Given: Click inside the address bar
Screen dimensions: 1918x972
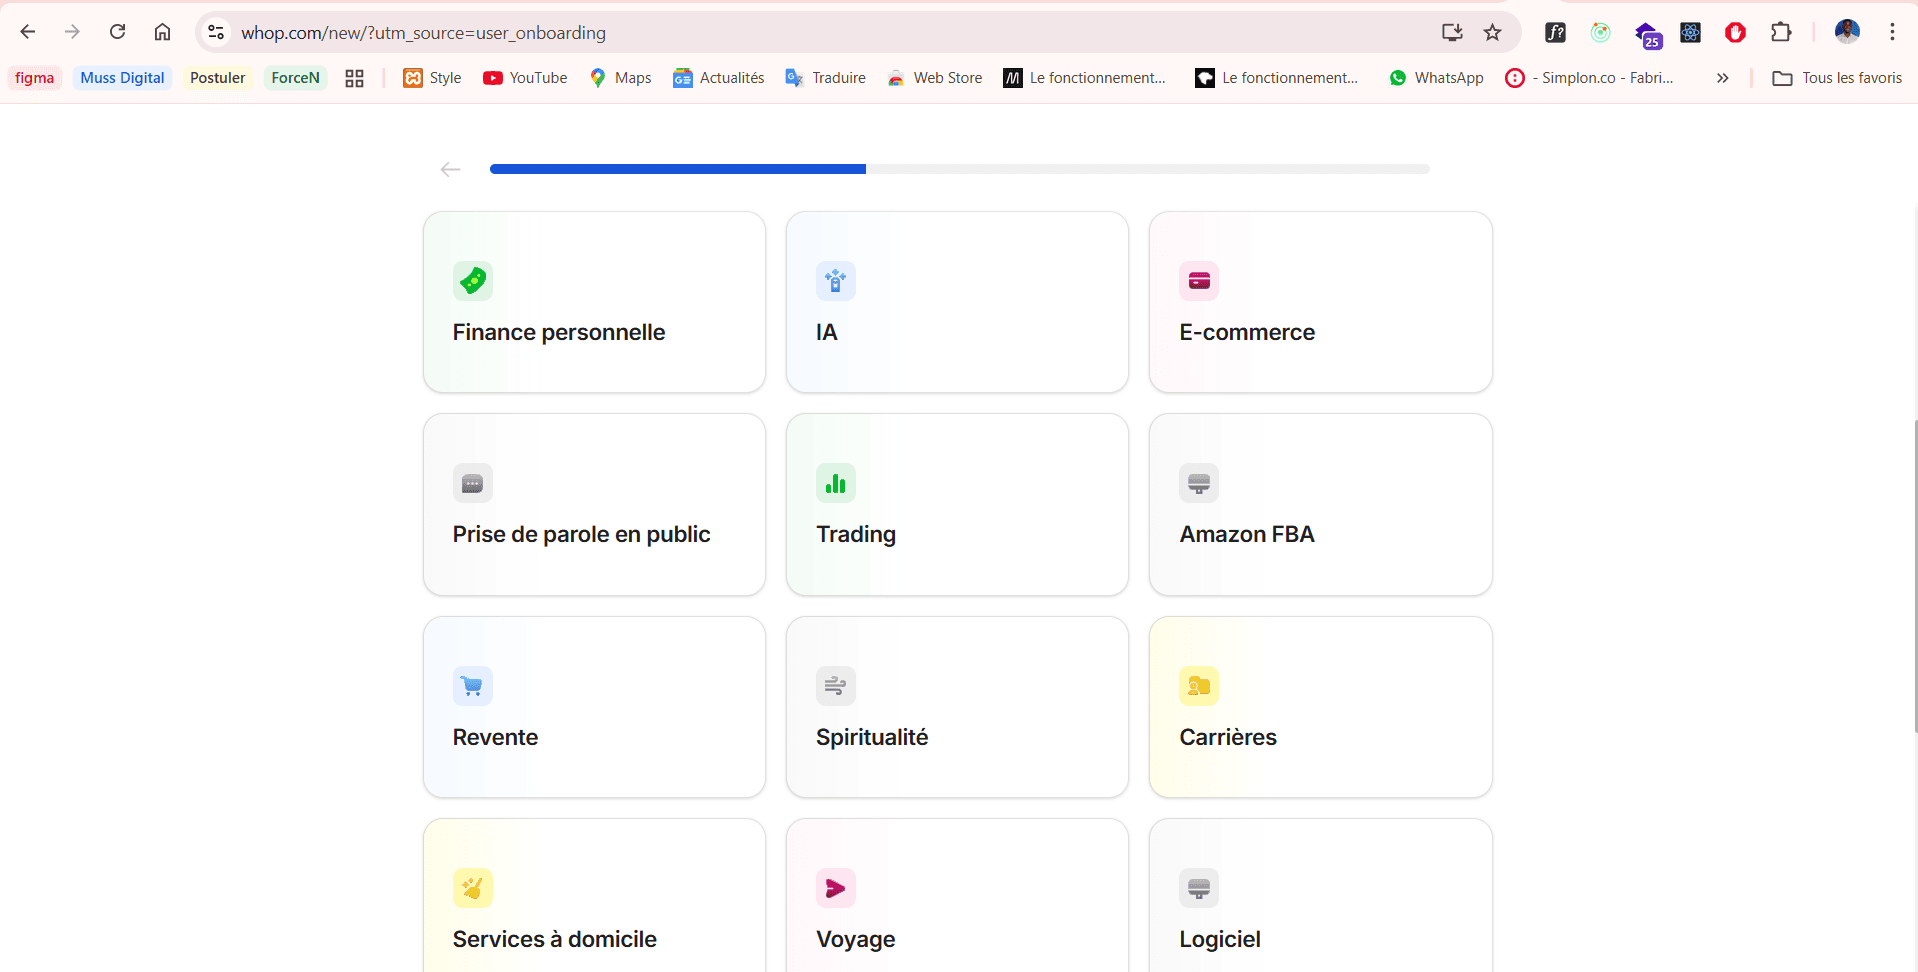Looking at the screenshot, I should [700, 32].
